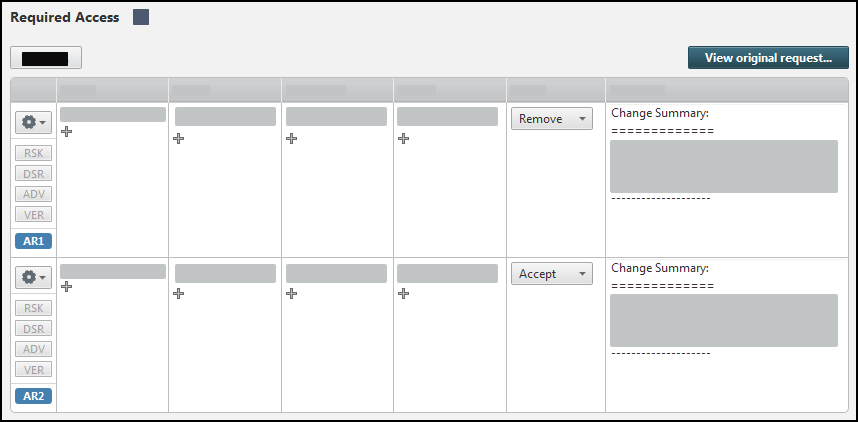Click the plus icon in AR1 fourth column
The width and height of the screenshot is (858, 422).
(403, 138)
